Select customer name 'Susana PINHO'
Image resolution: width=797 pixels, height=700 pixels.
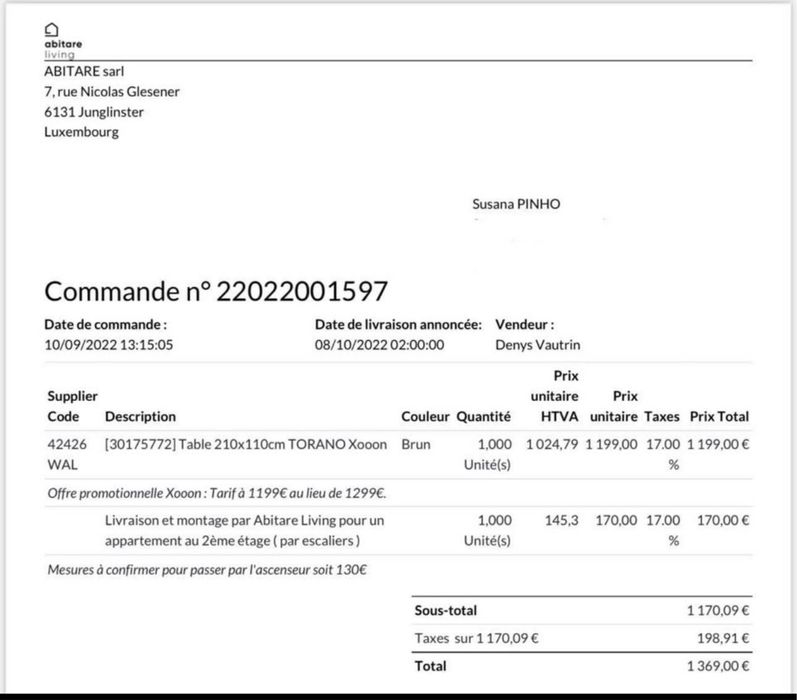[516, 204]
